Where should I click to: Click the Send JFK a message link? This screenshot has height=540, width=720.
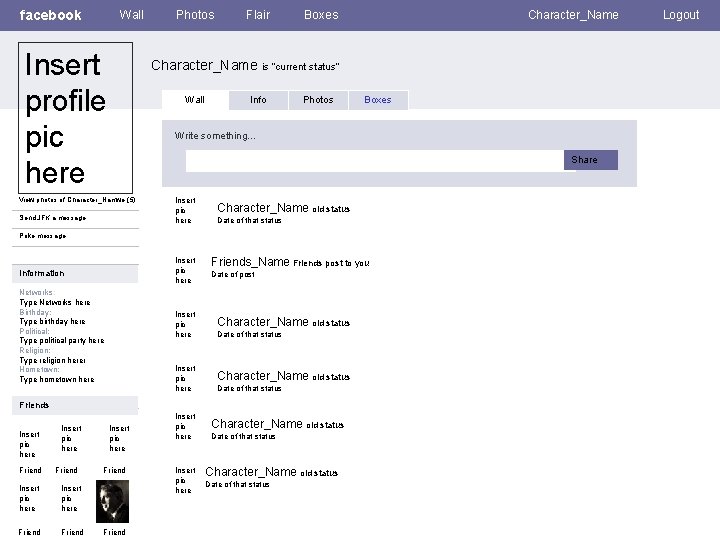(53, 218)
